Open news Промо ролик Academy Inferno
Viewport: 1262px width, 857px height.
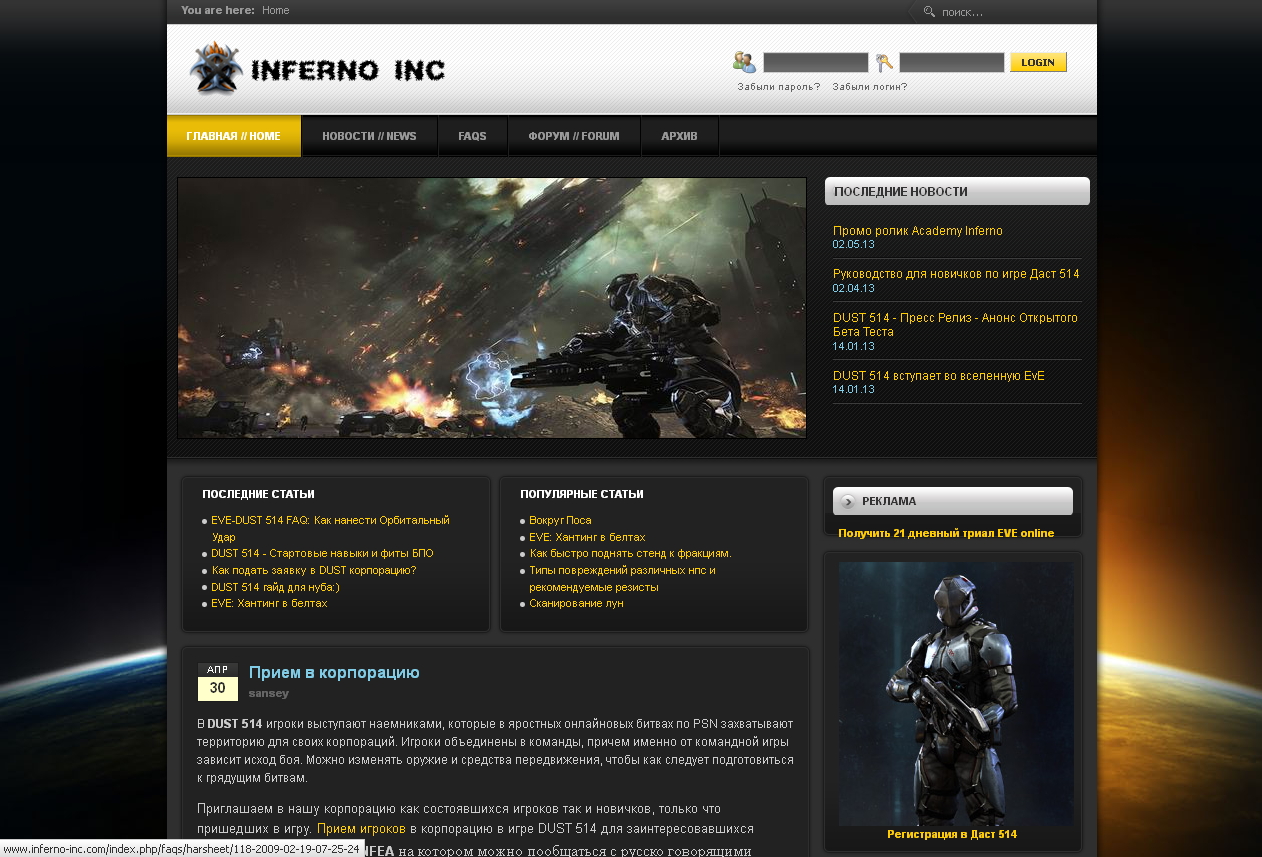[x=918, y=231]
